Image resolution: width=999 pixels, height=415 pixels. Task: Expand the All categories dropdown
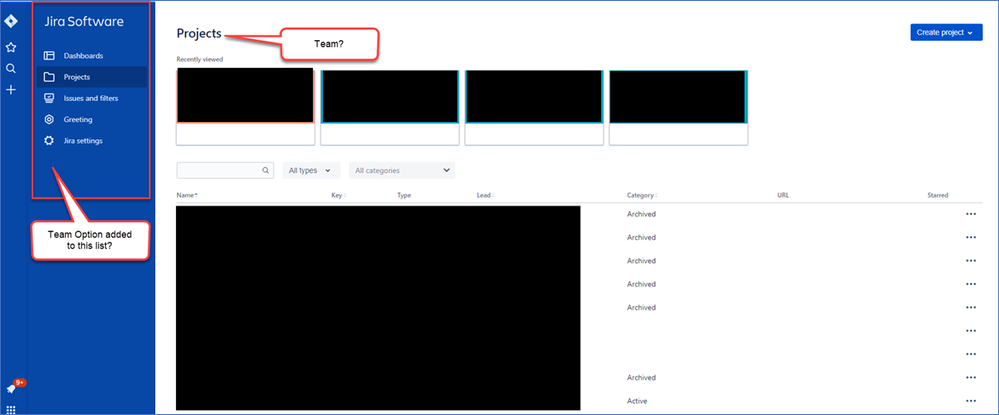pyautogui.click(x=402, y=170)
